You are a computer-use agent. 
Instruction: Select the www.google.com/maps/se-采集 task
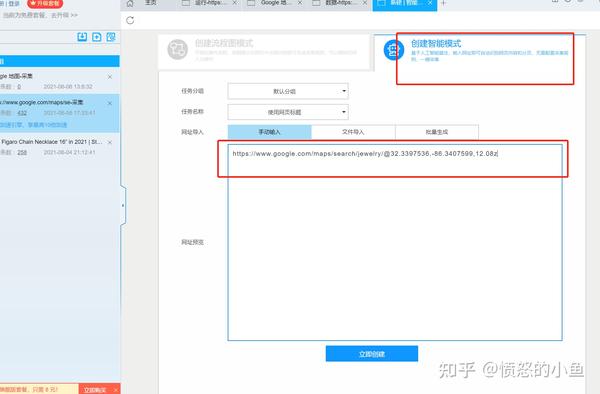point(60,113)
